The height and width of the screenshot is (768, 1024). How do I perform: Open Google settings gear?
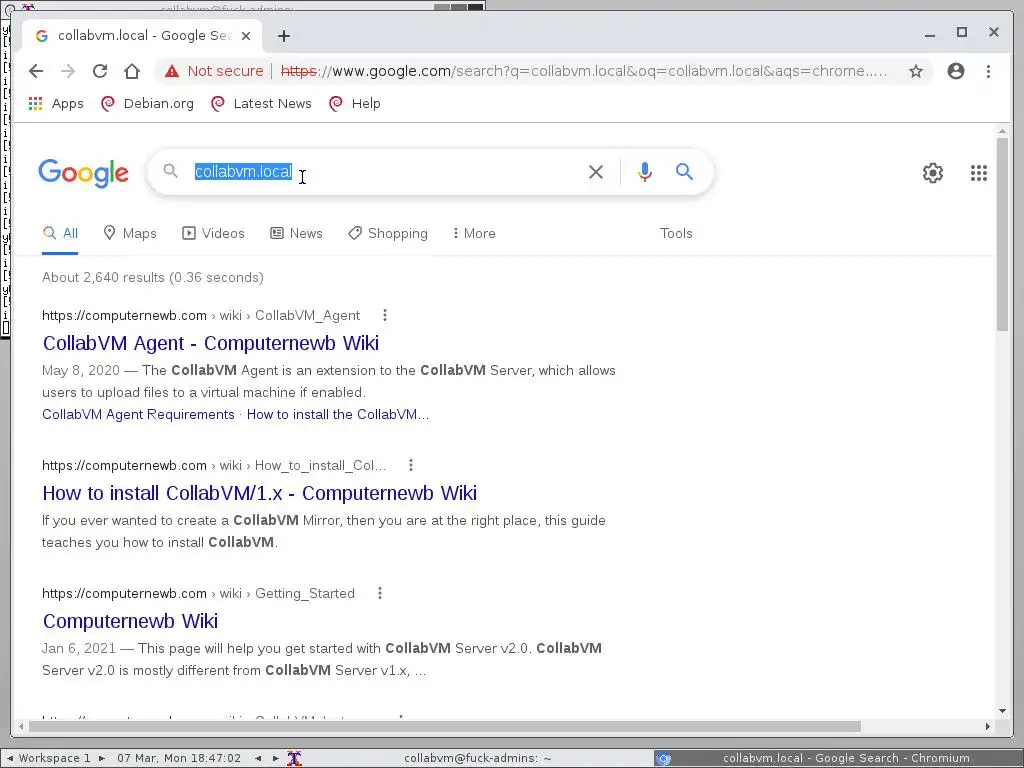click(x=933, y=173)
